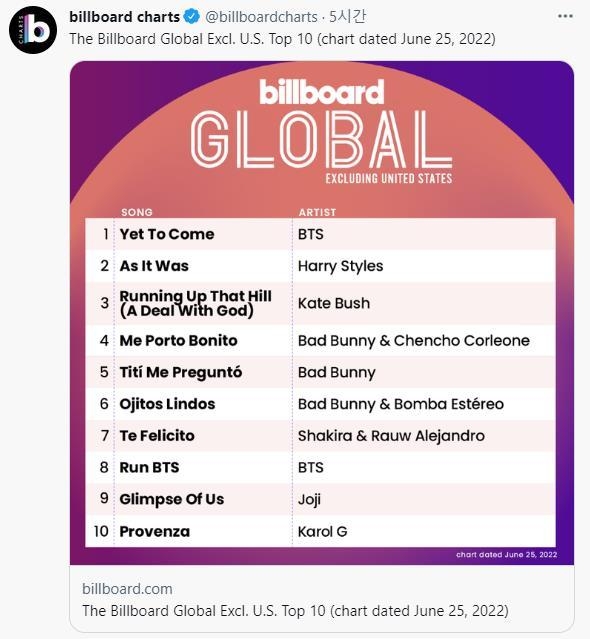590x639 pixels.
Task: Click the Karol G artist entry
Action: (x=322, y=531)
